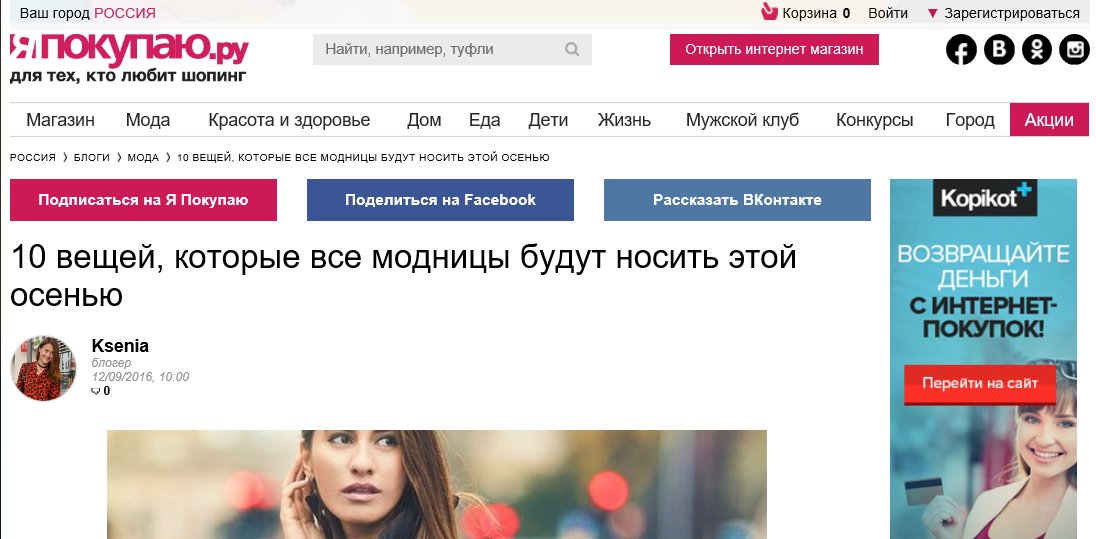
Task: Click the comments count icon under Ksenia
Action: point(96,391)
